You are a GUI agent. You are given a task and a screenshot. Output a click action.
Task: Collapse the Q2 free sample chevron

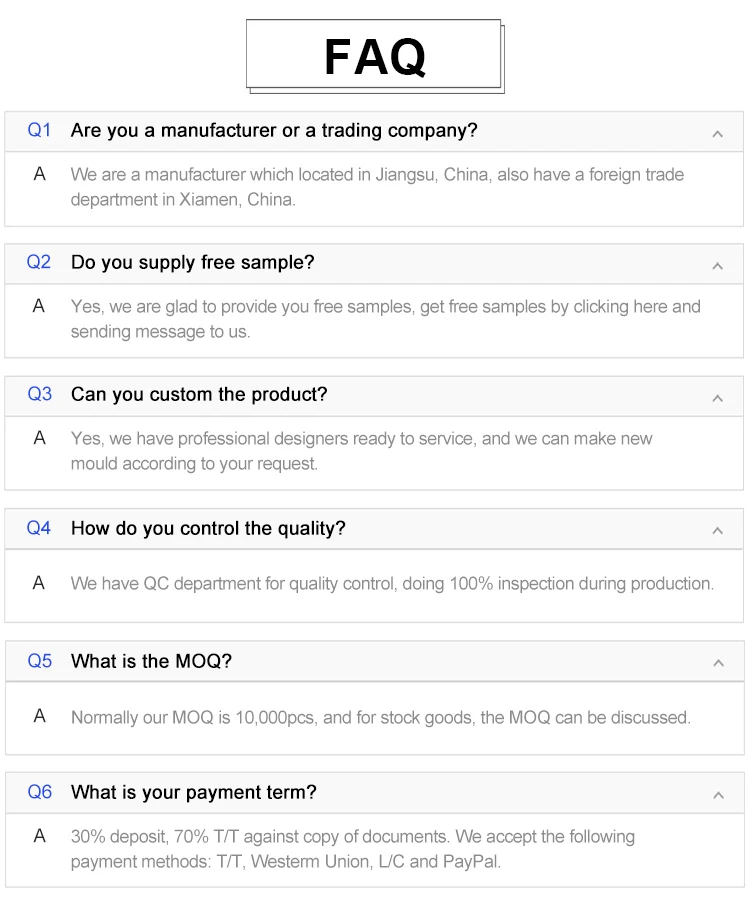717,265
